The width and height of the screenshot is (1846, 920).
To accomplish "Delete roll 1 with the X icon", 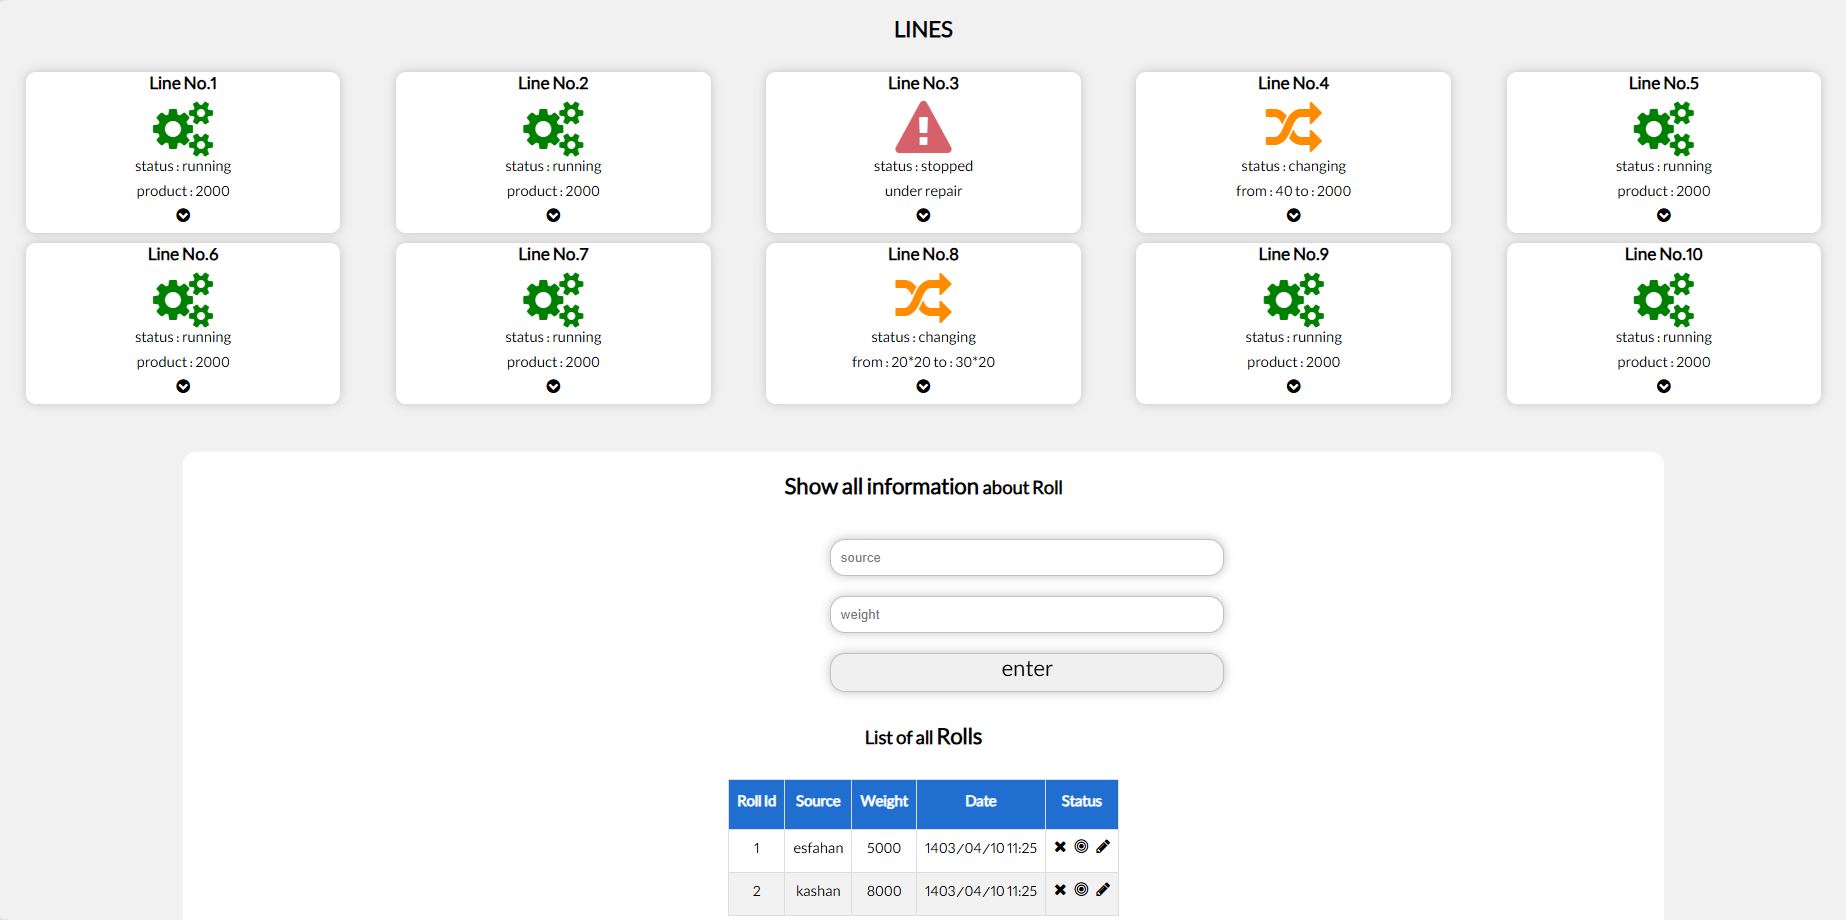I will [x=1060, y=847].
